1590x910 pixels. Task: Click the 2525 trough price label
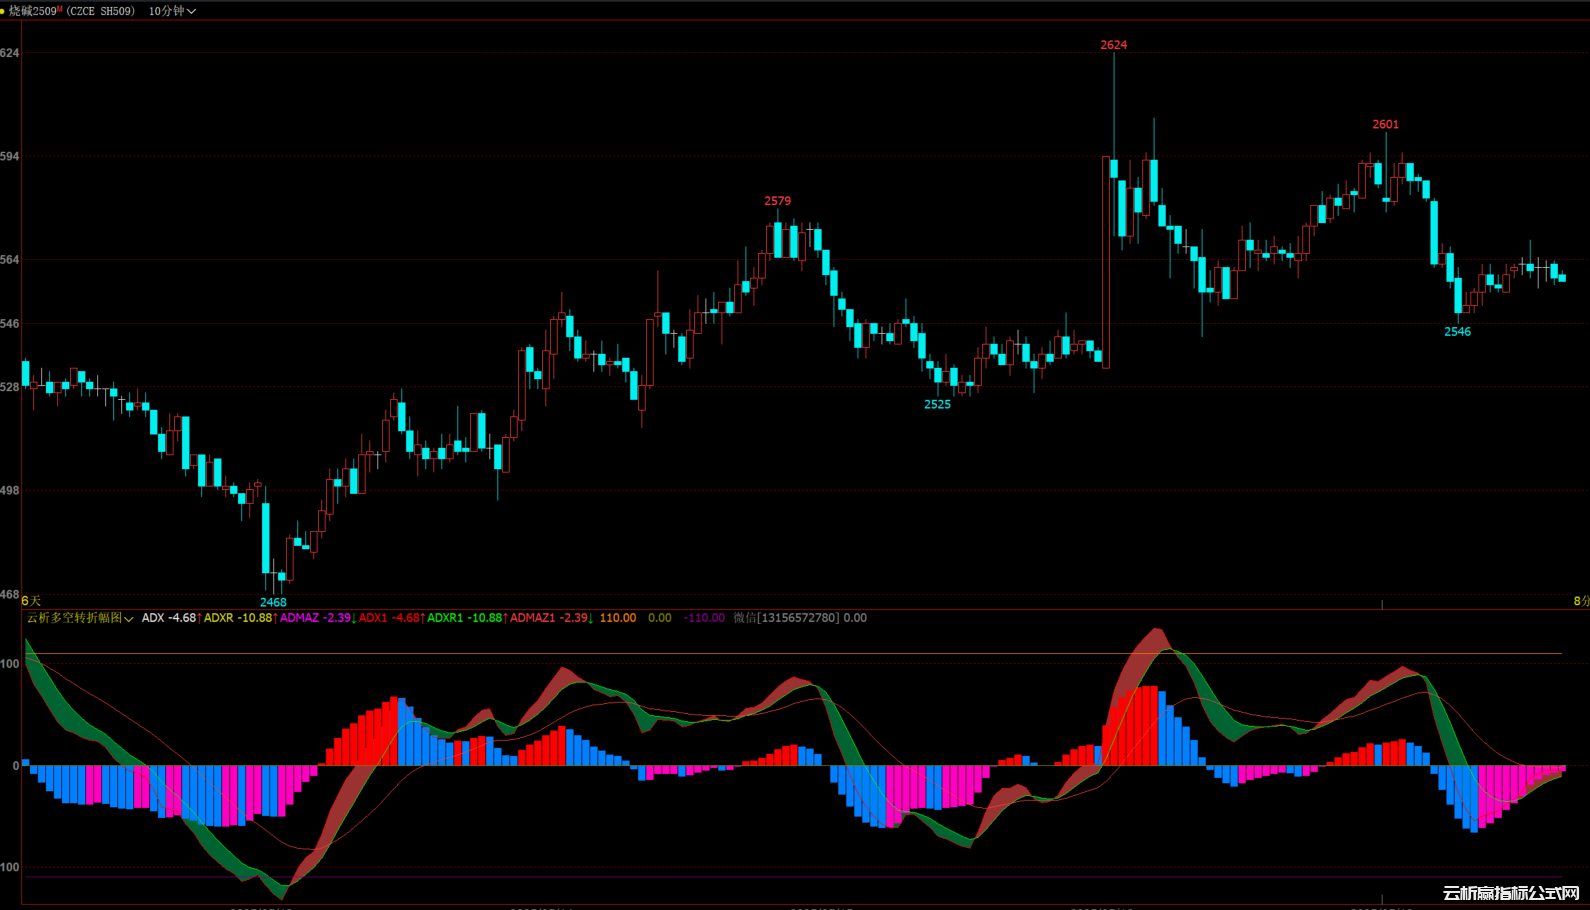(x=937, y=404)
